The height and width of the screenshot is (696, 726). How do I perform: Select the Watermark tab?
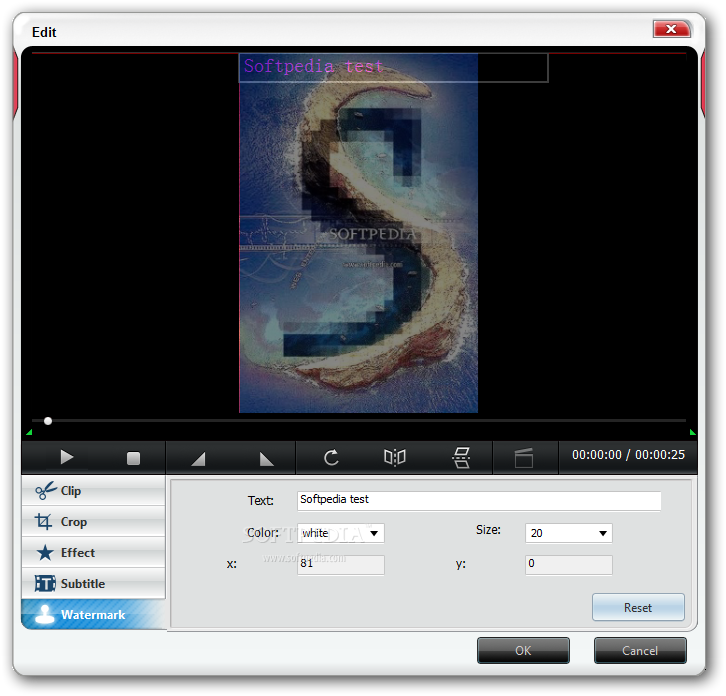pos(93,614)
